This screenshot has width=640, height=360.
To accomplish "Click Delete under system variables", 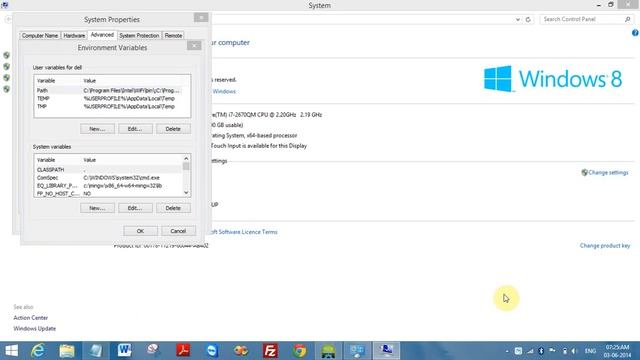I will 173,208.
